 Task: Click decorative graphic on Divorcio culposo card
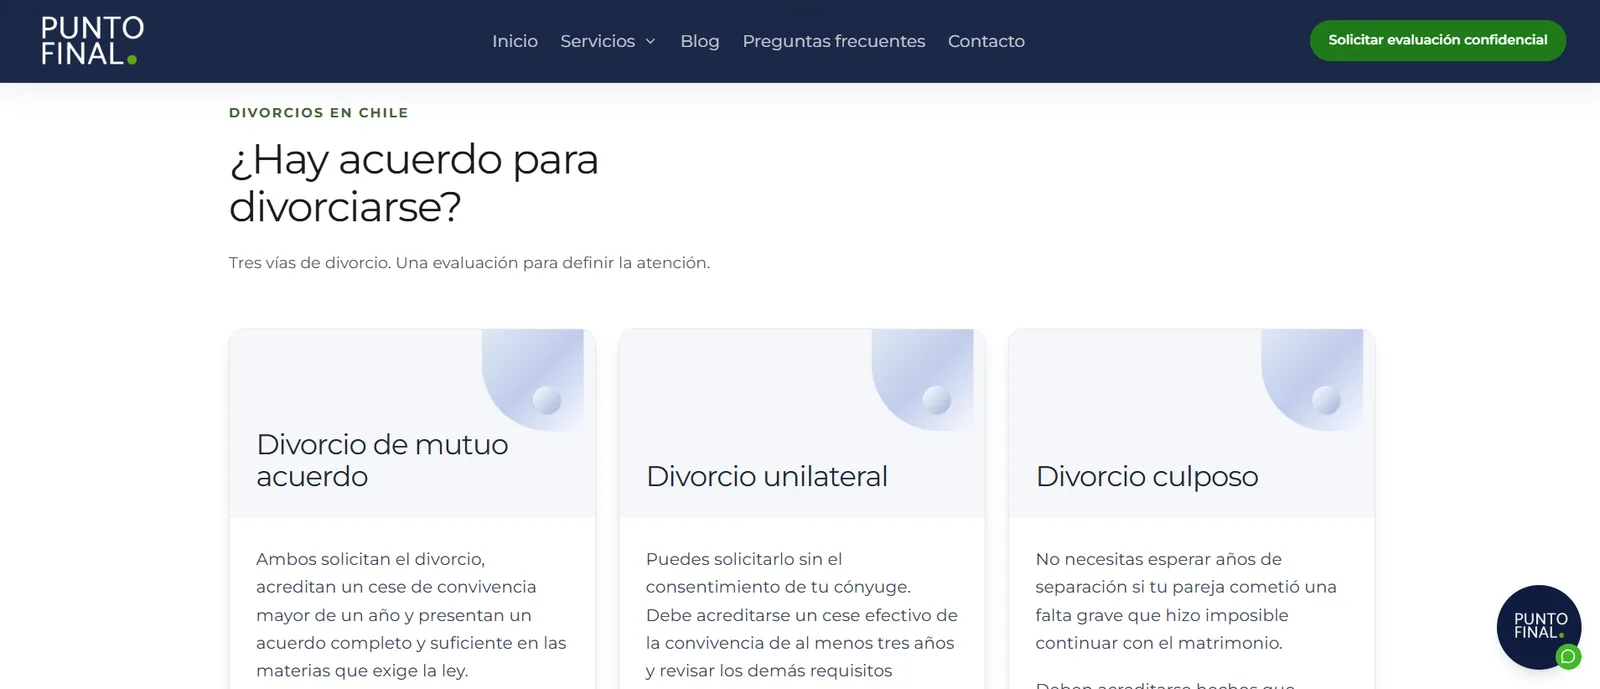pos(1312,380)
